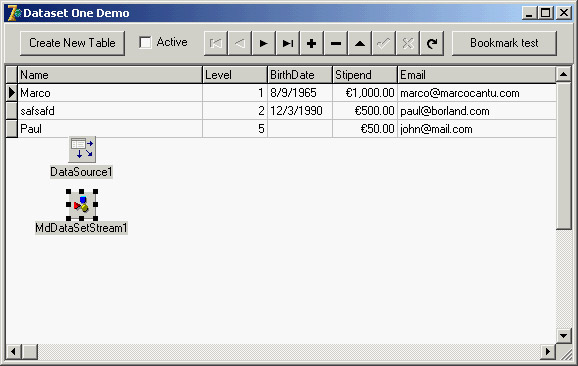Image resolution: width=578 pixels, height=366 pixels.
Task: Click the row indicator for the safsafd row
Action: [11, 111]
